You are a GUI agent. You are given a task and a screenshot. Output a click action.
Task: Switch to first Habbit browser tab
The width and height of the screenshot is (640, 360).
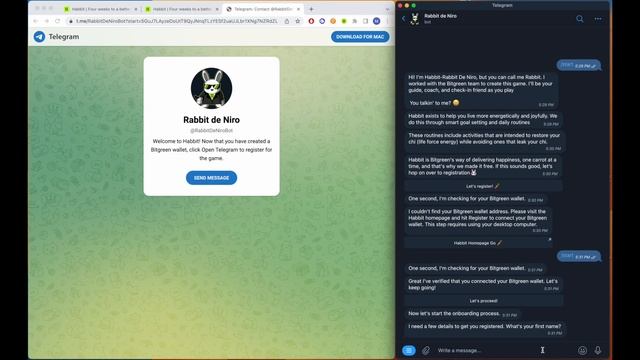coord(101,9)
